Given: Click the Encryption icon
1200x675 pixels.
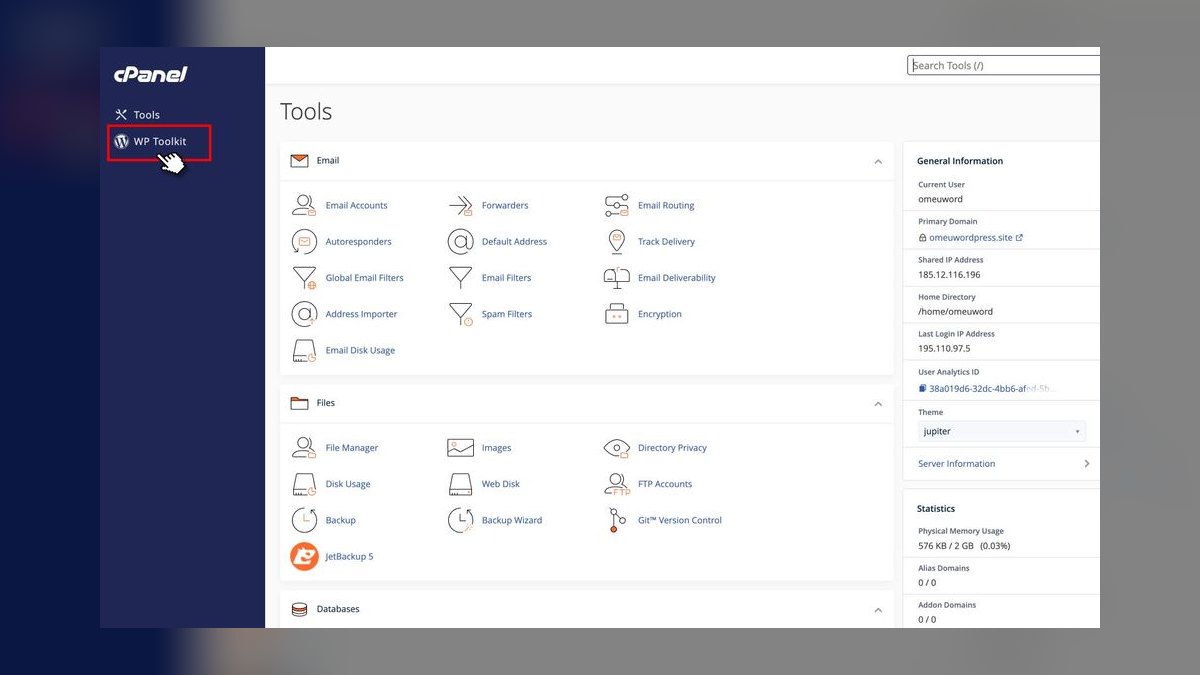Looking at the screenshot, I should point(617,314).
